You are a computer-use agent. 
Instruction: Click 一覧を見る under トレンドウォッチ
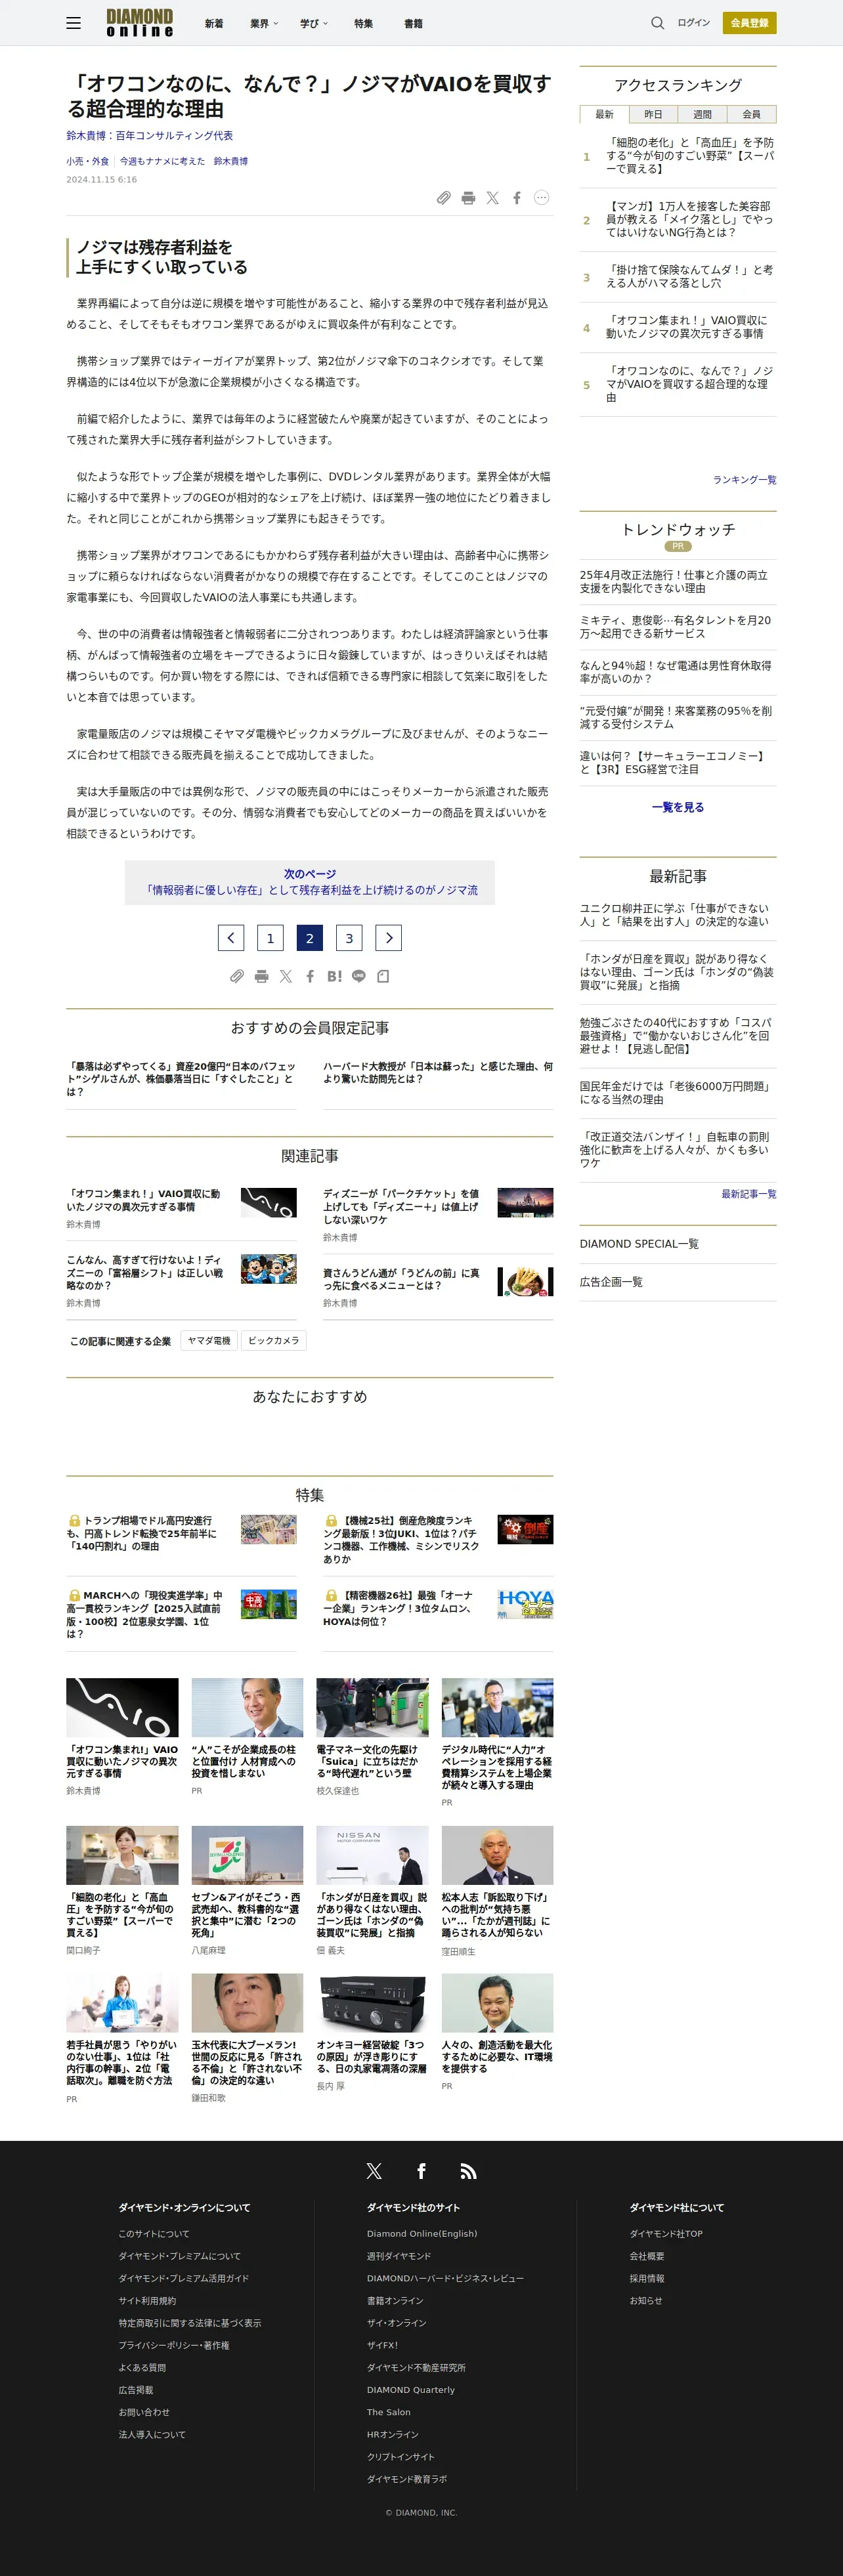(678, 807)
